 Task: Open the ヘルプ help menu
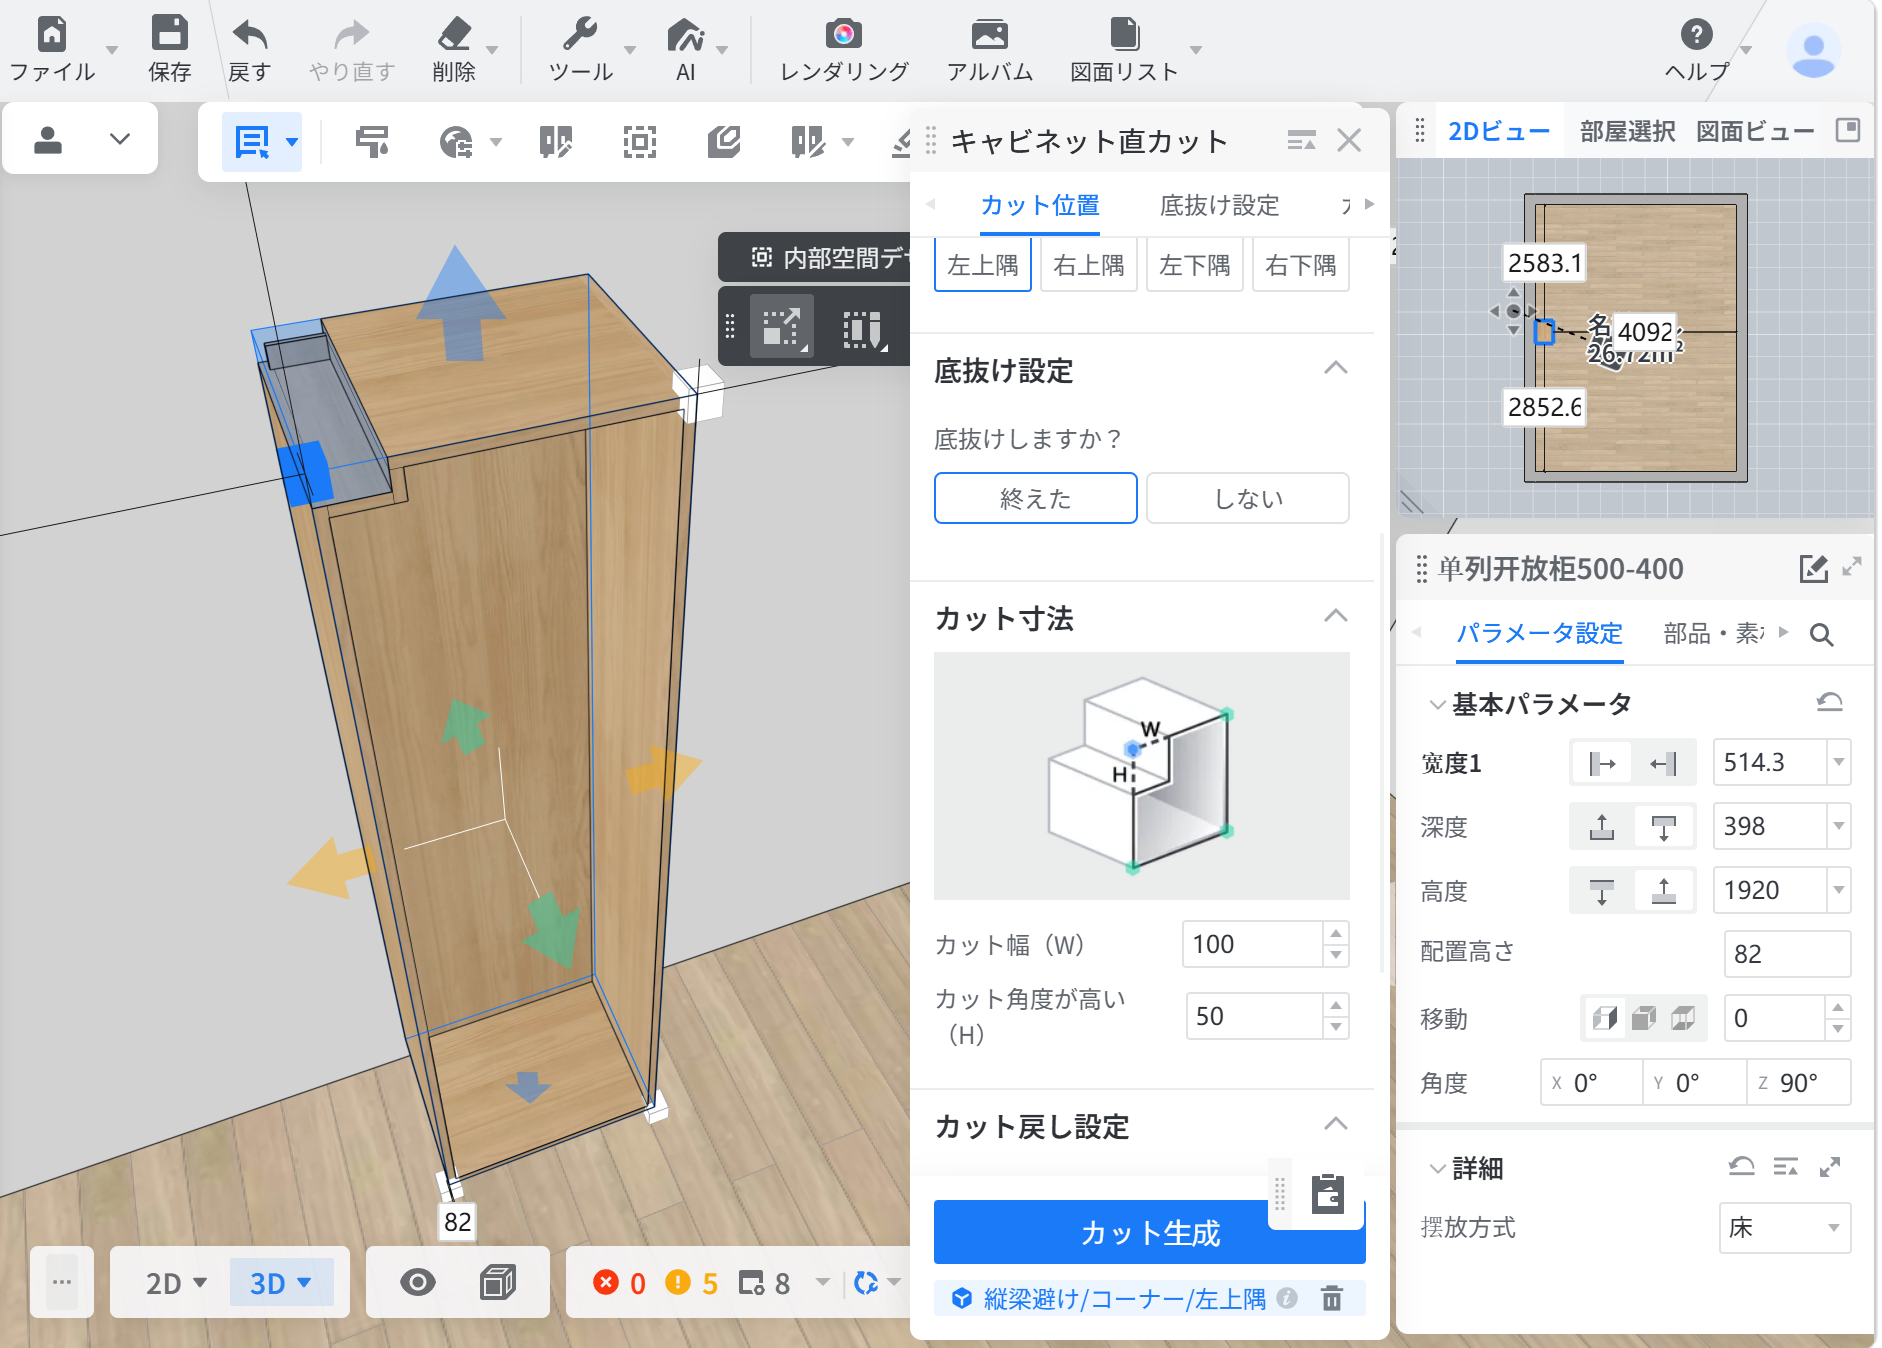click(x=1696, y=34)
